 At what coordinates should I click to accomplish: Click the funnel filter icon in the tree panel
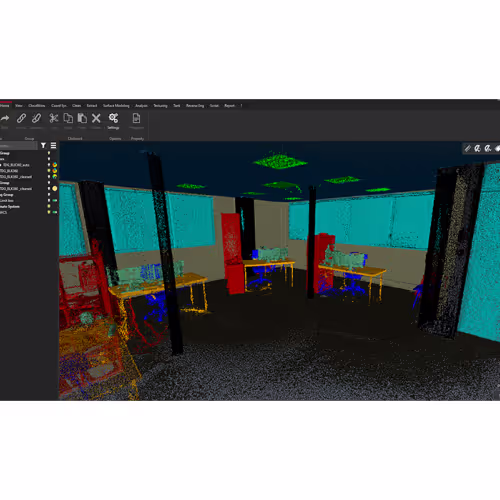43,145
